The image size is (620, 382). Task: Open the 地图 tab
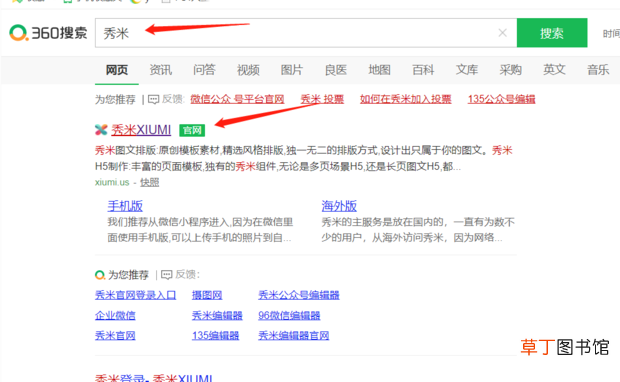pyautogui.click(x=379, y=70)
